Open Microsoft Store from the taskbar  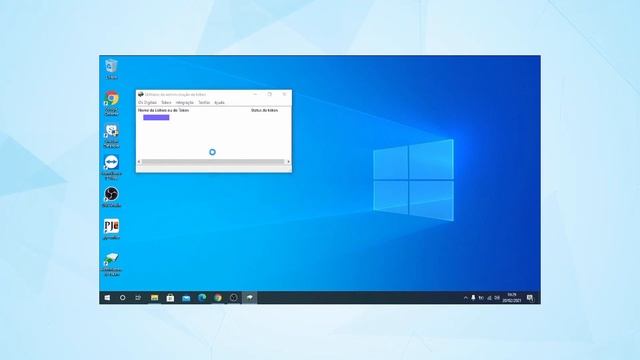(170, 298)
